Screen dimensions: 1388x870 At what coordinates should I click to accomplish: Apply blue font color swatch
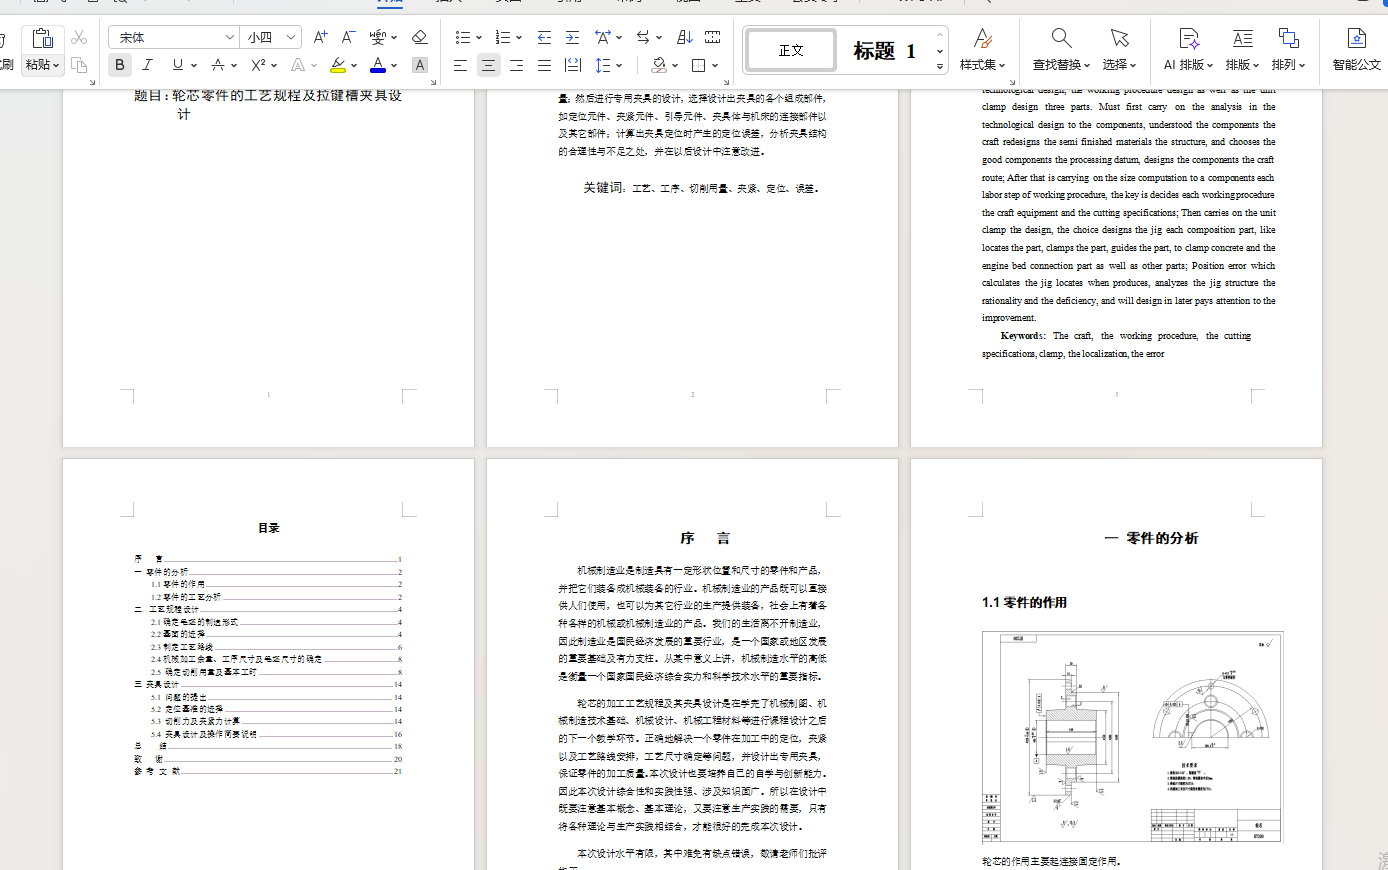[378, 65]
